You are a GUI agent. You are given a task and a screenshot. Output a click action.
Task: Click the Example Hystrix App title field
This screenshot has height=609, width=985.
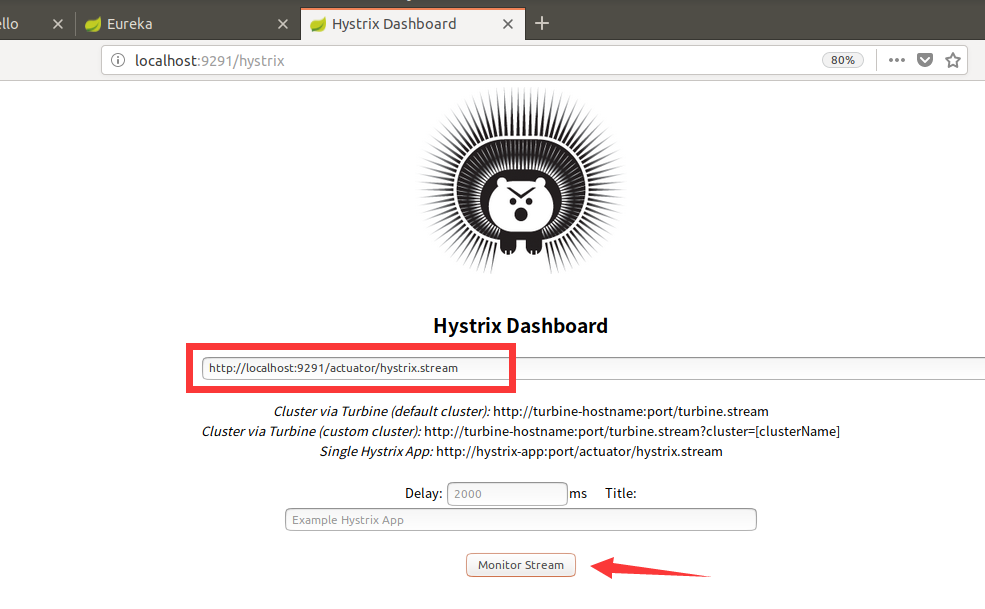[x=520, y=519]
